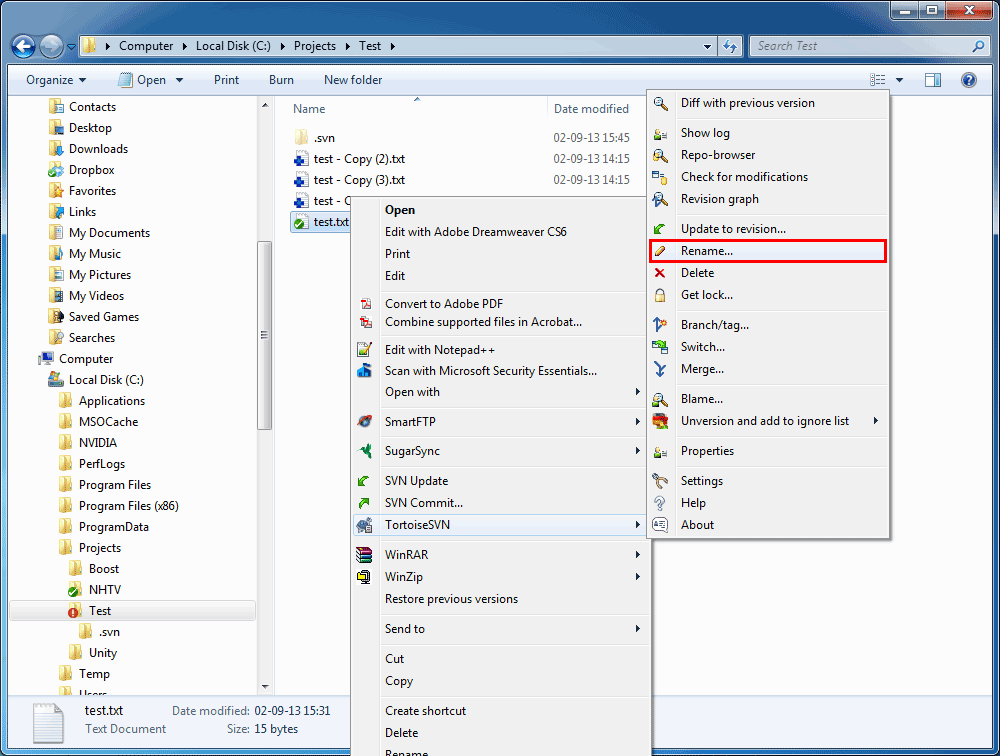This screenshot has width=1000, height=756.
Task: Click the navigation pane scrollbar thumb
Action: [264, 336]
